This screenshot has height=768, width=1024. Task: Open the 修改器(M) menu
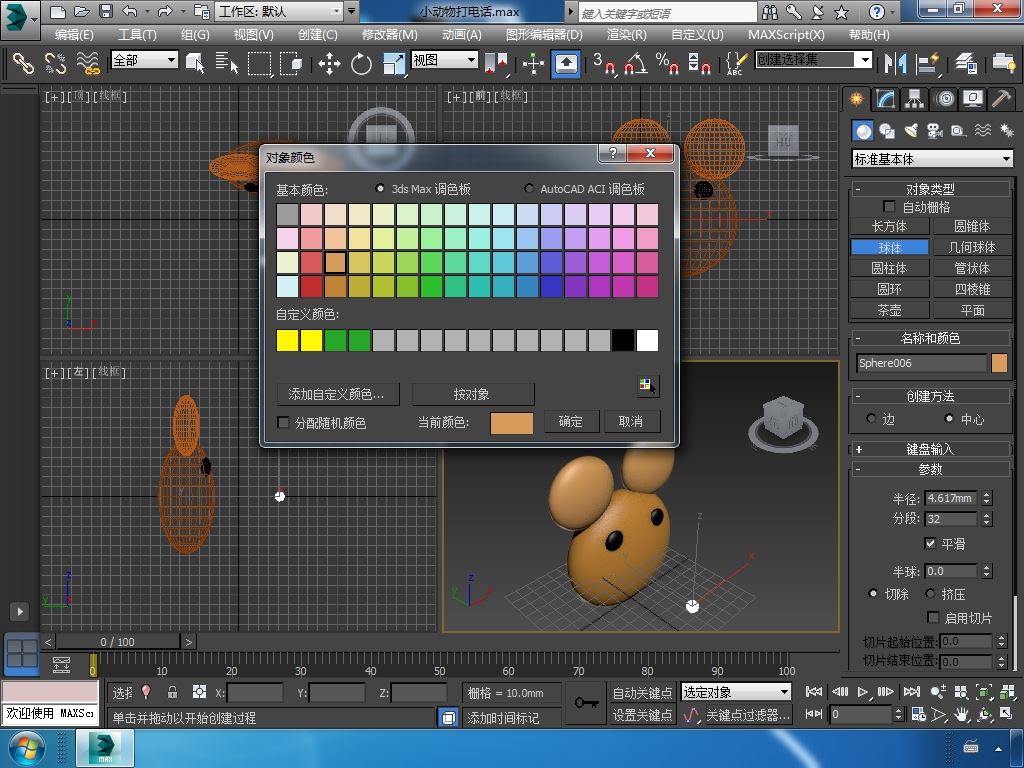tap(390, 35)
